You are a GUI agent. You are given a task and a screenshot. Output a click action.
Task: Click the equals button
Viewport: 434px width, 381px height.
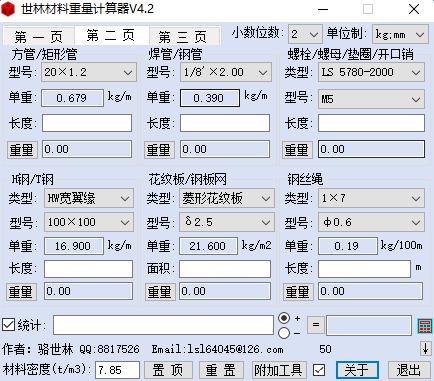pyautogui.click(x=316, y=325)
